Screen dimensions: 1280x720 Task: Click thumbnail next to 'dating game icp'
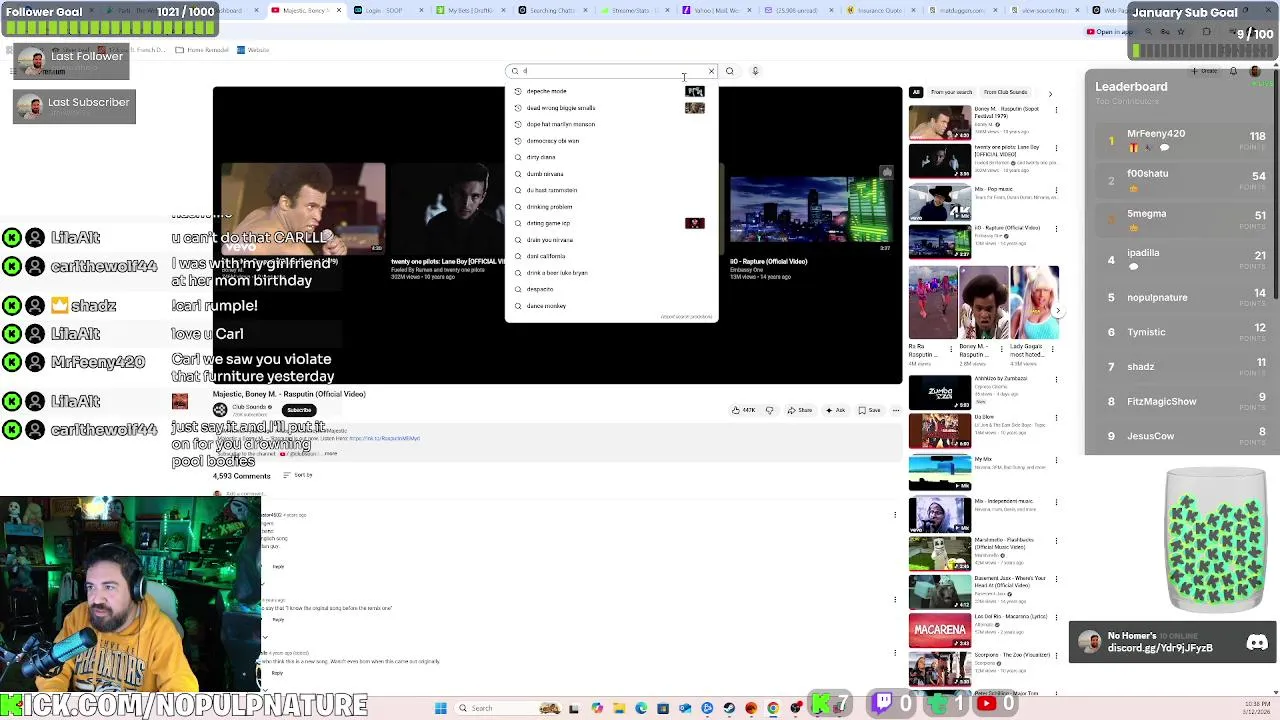coord(695,223)
